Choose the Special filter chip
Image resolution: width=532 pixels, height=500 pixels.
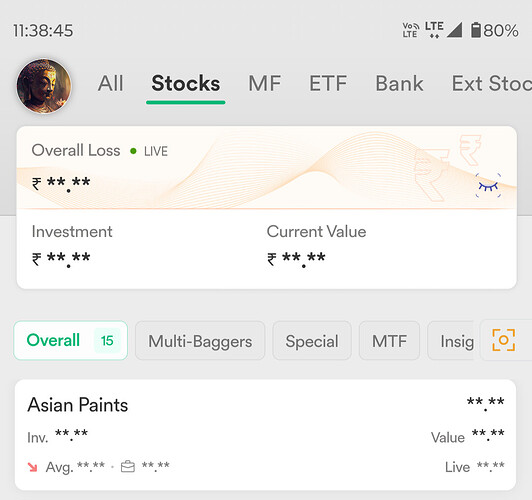[x=312, y=341]
